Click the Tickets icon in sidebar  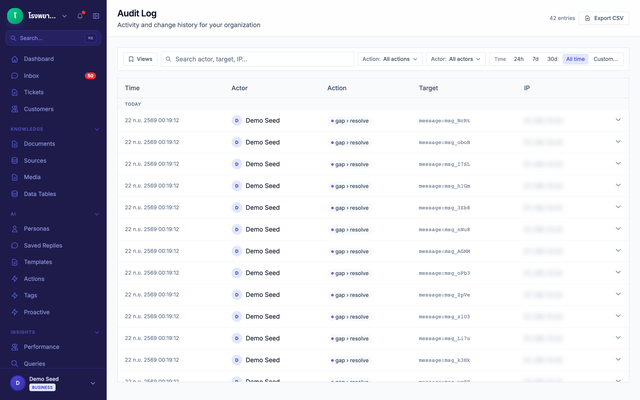coord(15,92)
